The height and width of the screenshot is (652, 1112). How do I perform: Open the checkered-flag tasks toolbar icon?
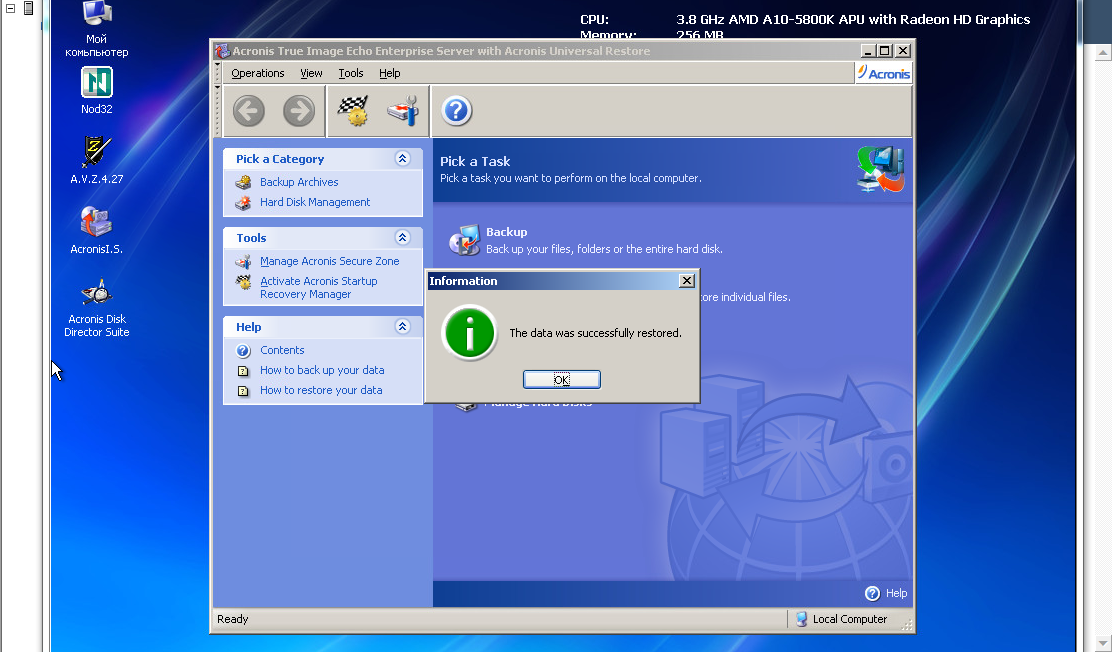(352, 111)
